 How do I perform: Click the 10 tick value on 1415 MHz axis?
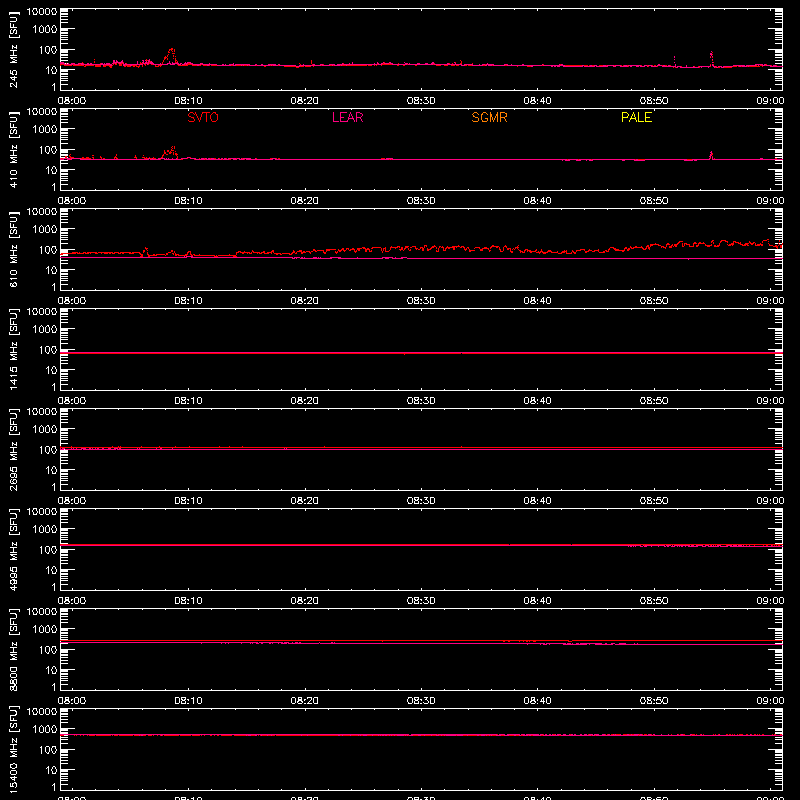tap(51, 370)
